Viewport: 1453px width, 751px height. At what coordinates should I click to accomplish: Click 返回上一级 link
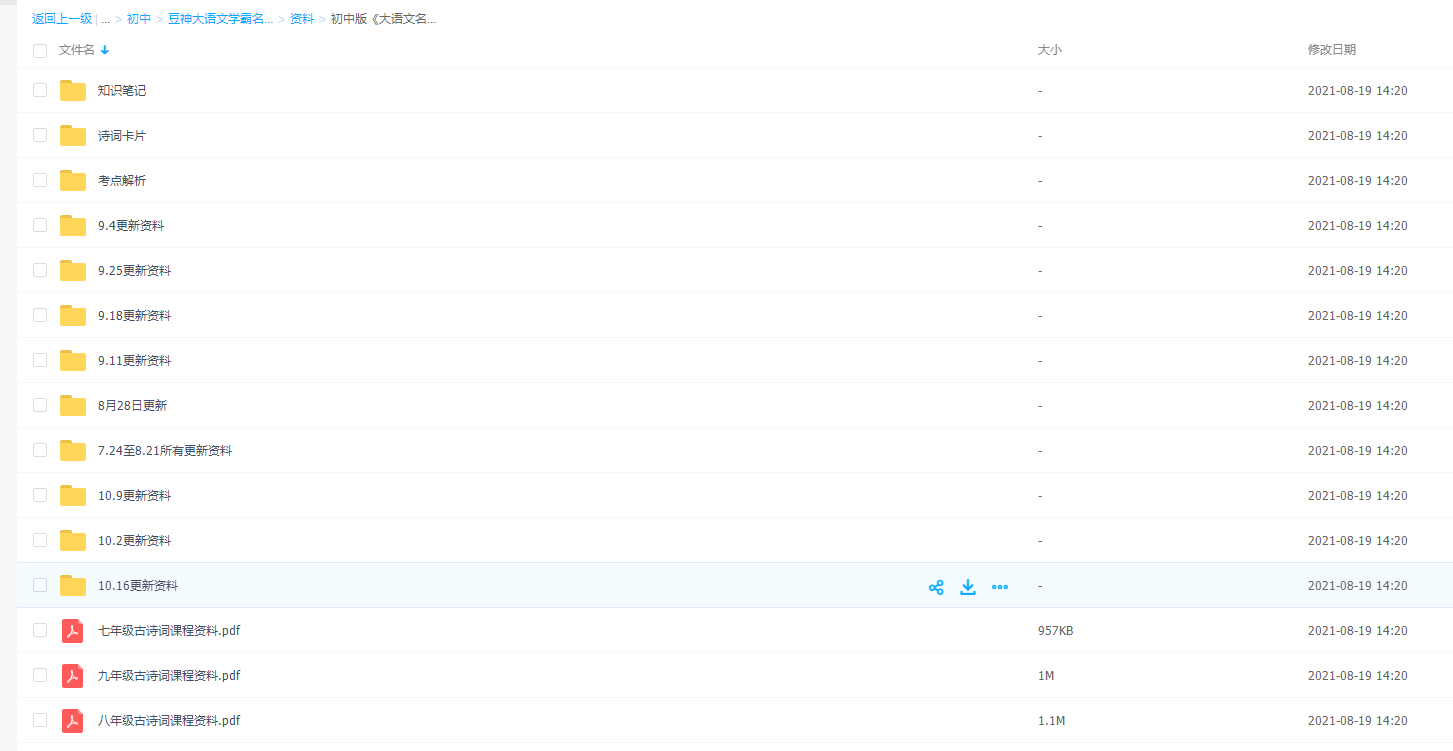pos(62,19)
